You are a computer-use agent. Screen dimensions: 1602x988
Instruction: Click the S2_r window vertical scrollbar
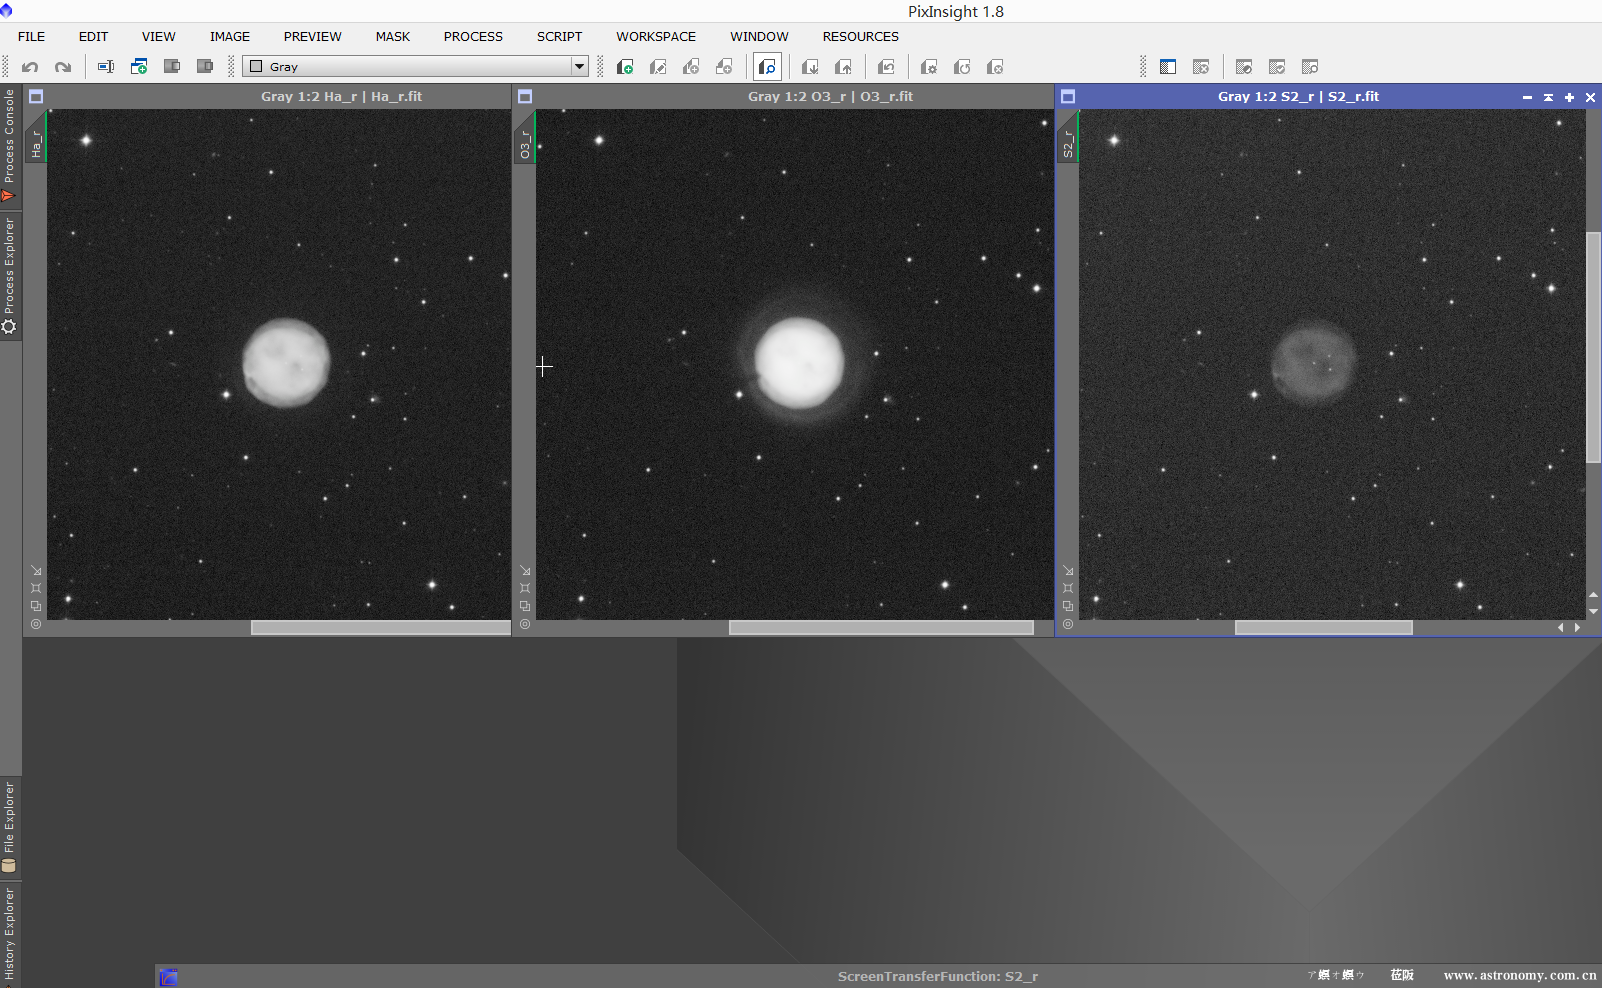tap(1594, 347)
